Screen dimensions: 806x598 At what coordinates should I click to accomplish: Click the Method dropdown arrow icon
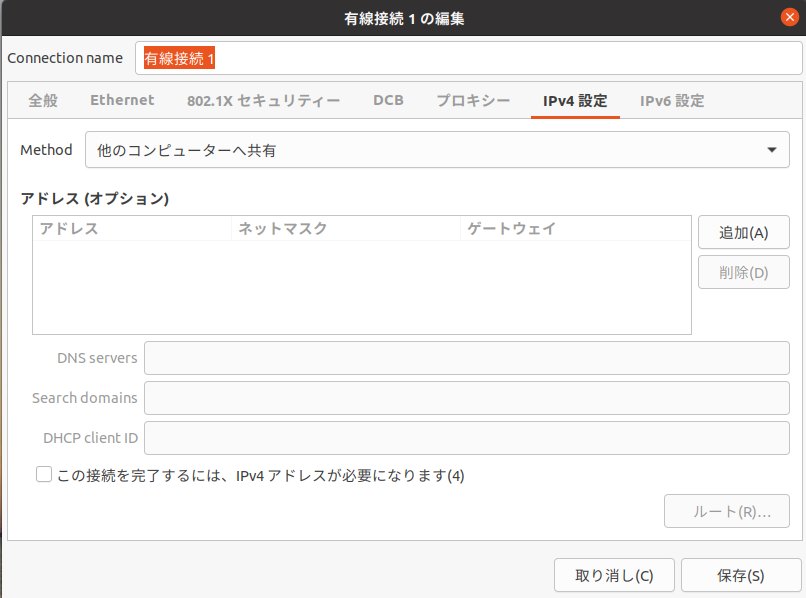coord(772,150)
